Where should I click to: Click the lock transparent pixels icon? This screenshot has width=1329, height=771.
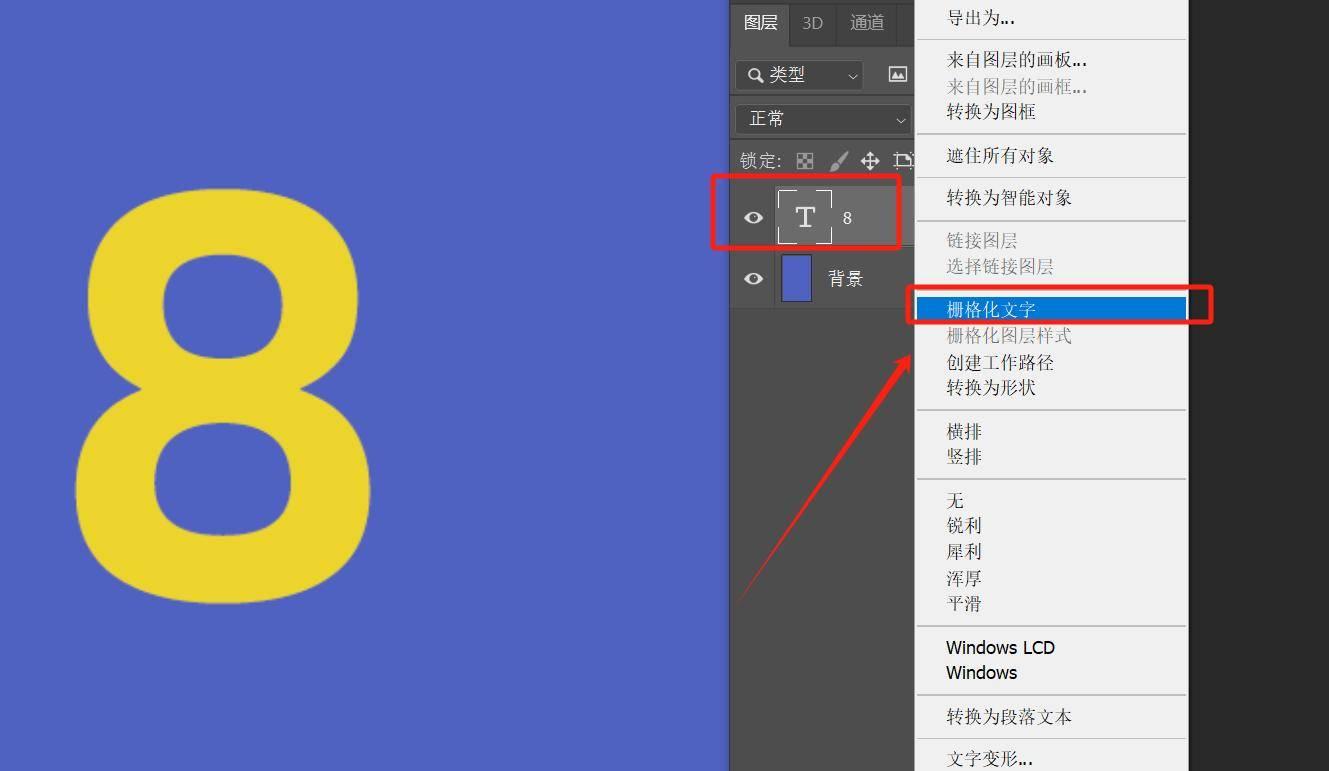pos(805,161)
